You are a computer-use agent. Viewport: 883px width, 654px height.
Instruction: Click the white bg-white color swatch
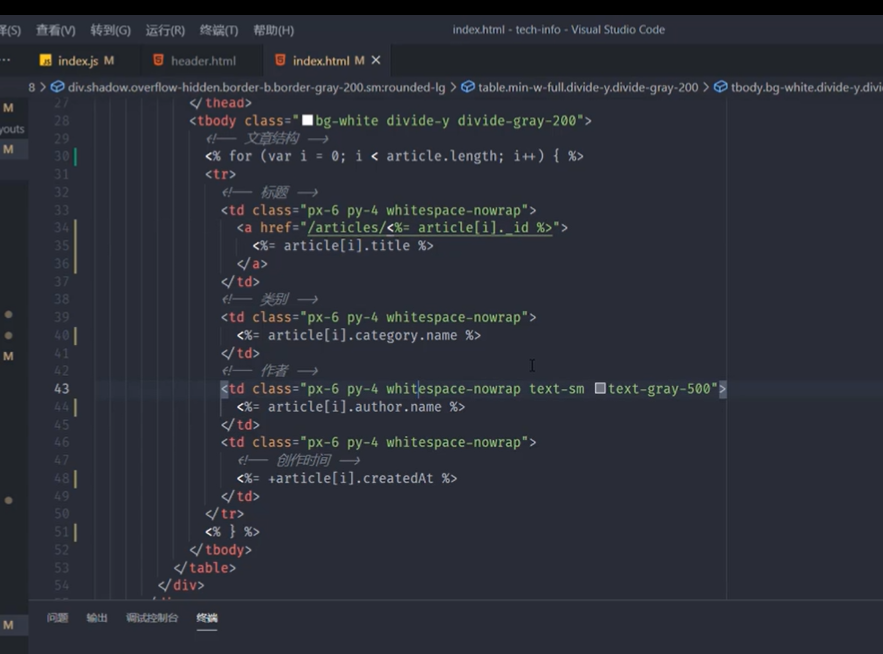pyautogui.click(x=307, y=120)
